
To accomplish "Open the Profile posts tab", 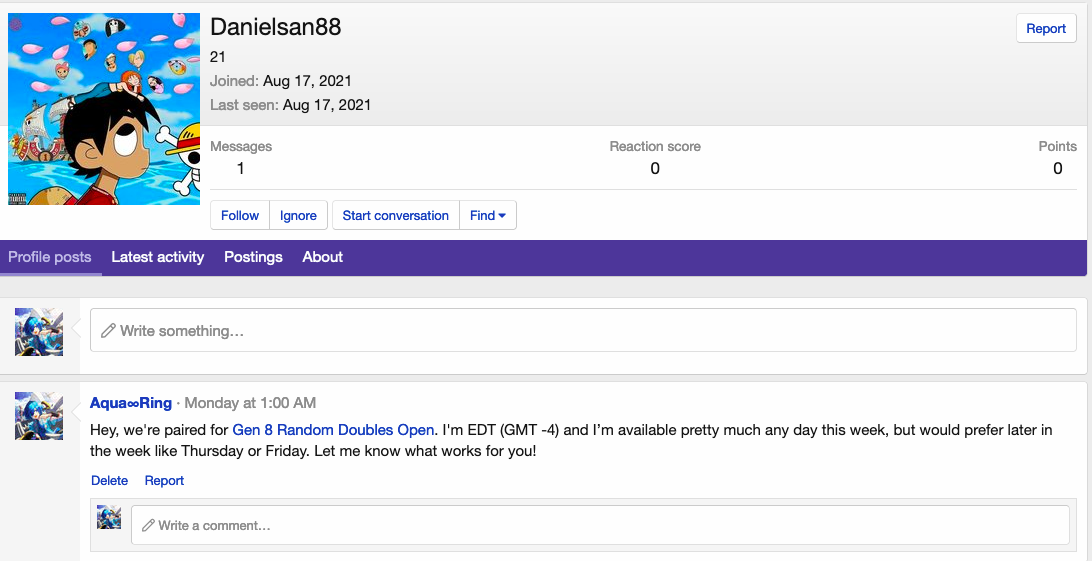I will (x=50, y=257).
